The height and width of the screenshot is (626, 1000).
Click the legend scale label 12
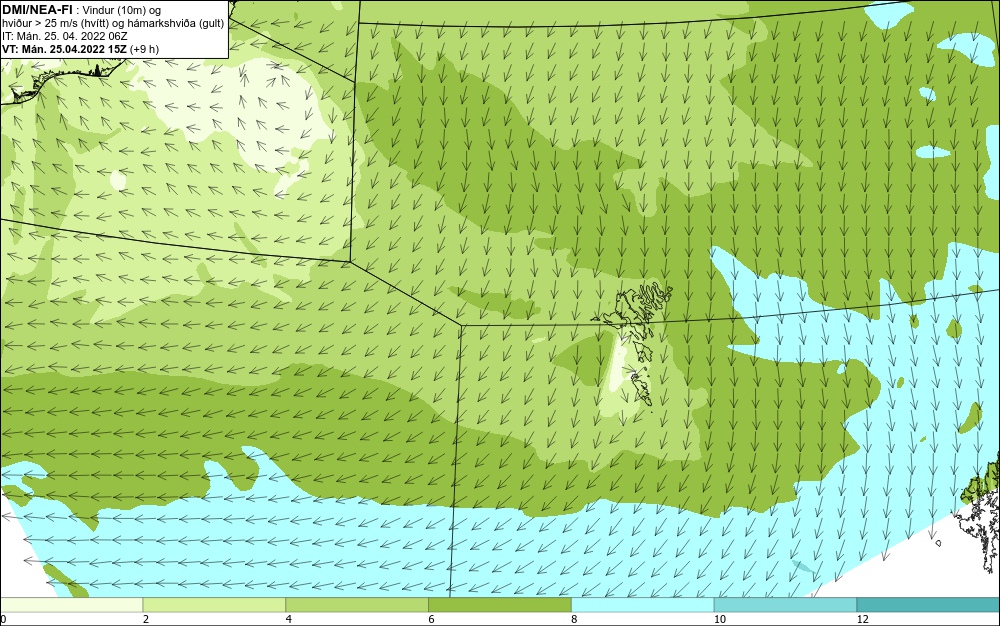click(862, 619)
